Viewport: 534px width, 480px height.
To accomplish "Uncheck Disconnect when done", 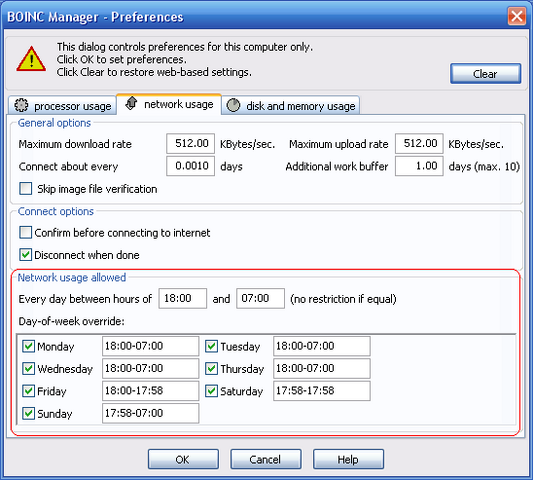I will pyautogui.click(x=26, y=254).
